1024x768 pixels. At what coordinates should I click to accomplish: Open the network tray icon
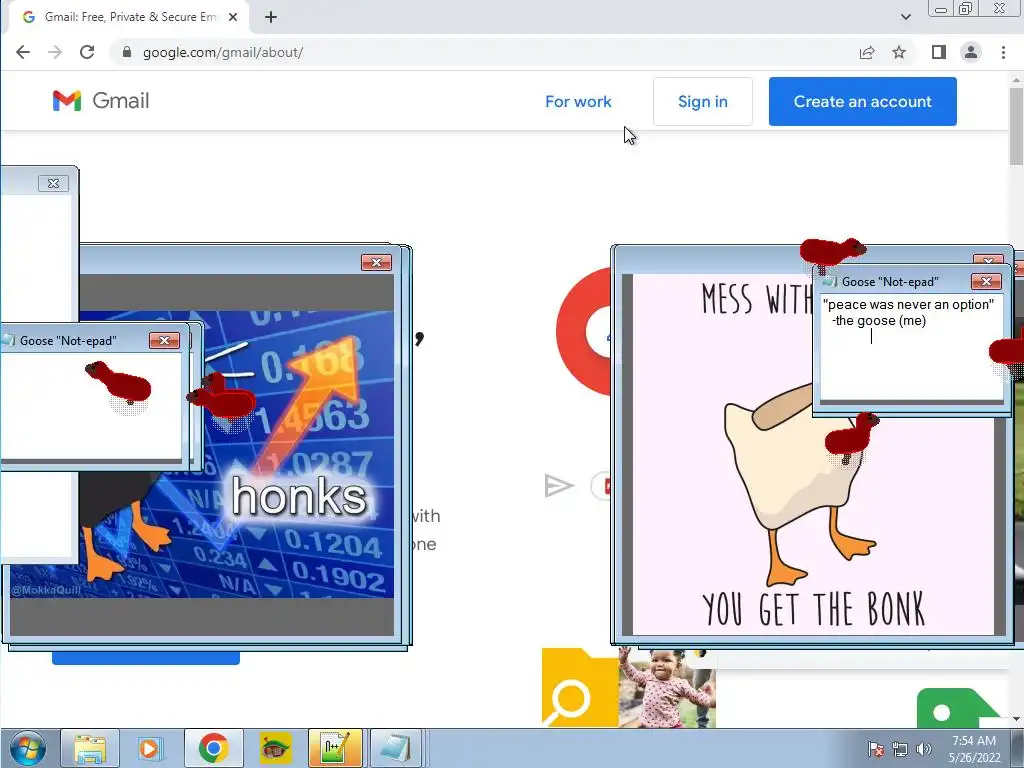[900, 749]
